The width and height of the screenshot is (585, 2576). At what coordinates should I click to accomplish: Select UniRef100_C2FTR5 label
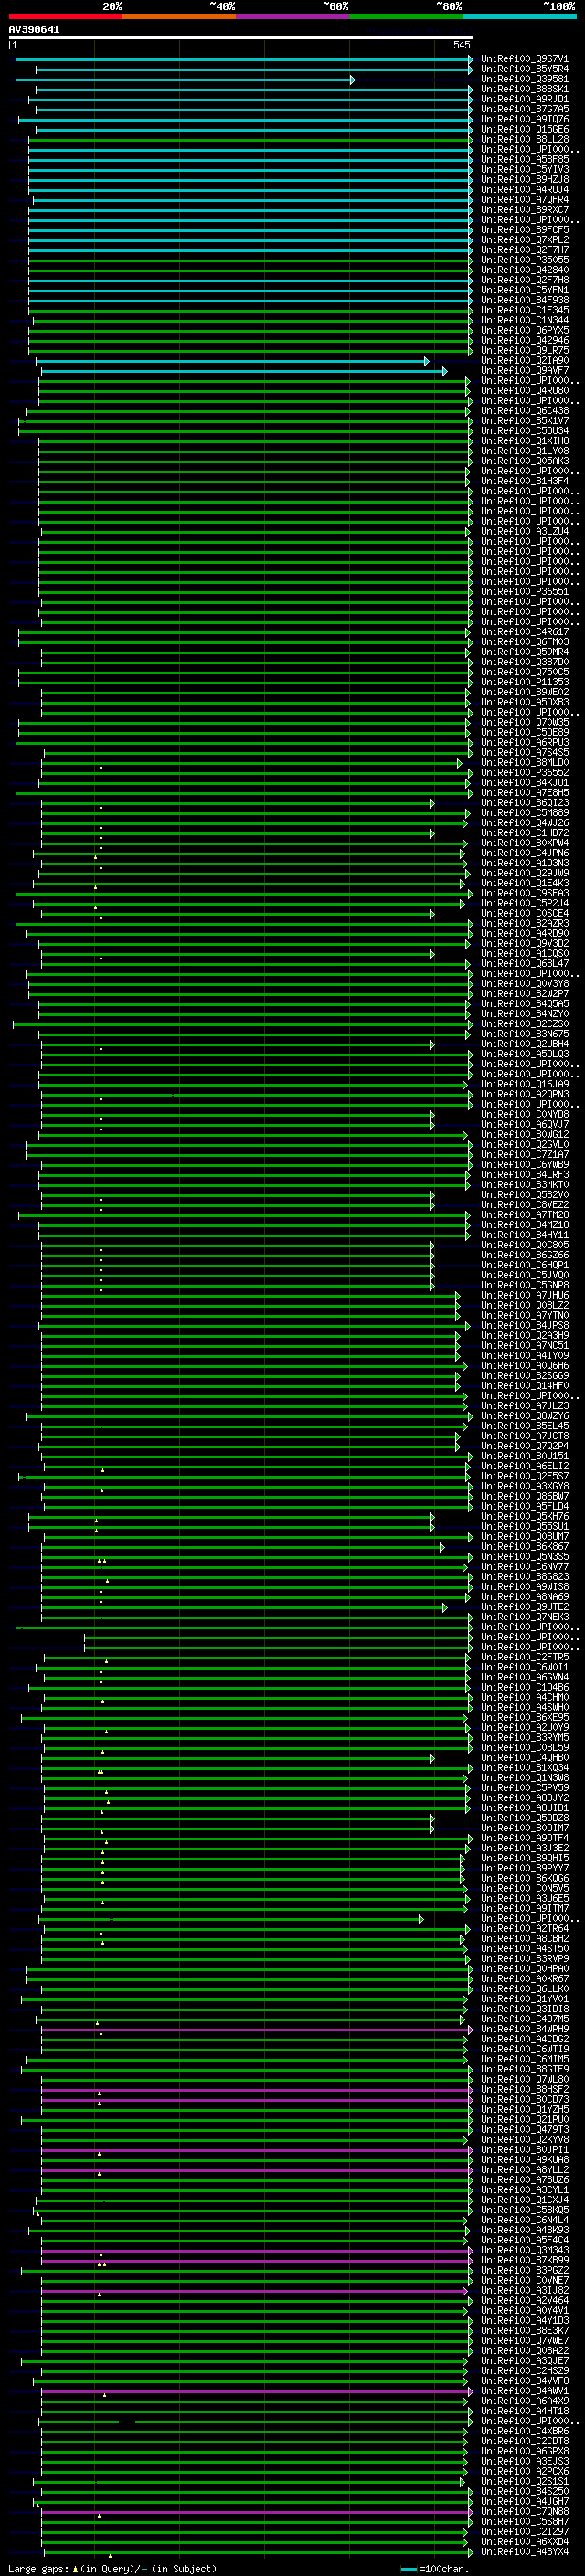click(524, 1657)
